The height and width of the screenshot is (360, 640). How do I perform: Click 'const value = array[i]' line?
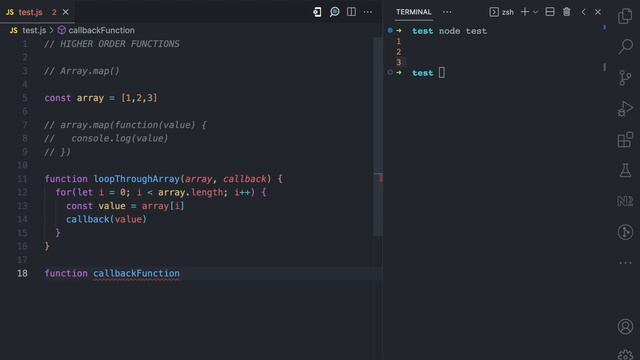click(x=125, y=206)
